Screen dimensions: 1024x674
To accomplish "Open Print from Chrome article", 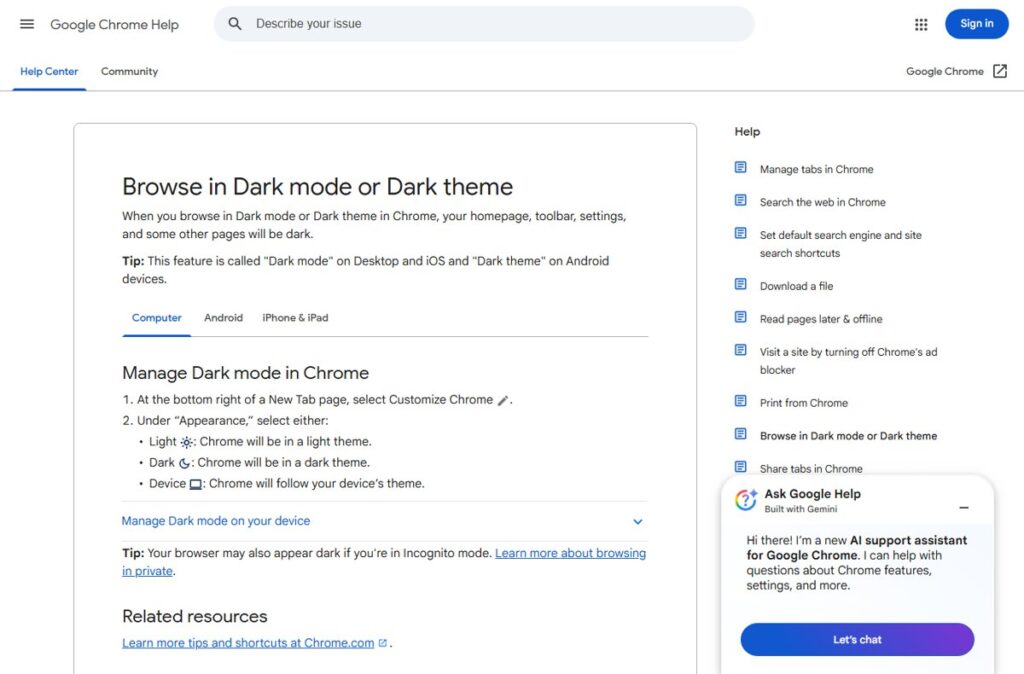I will (x=803, y=403).
